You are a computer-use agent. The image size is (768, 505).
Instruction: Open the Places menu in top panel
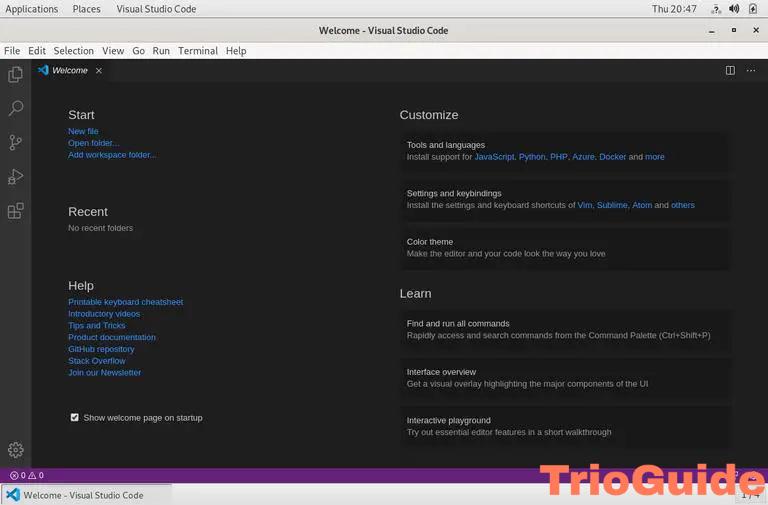[x=86, y=9]
